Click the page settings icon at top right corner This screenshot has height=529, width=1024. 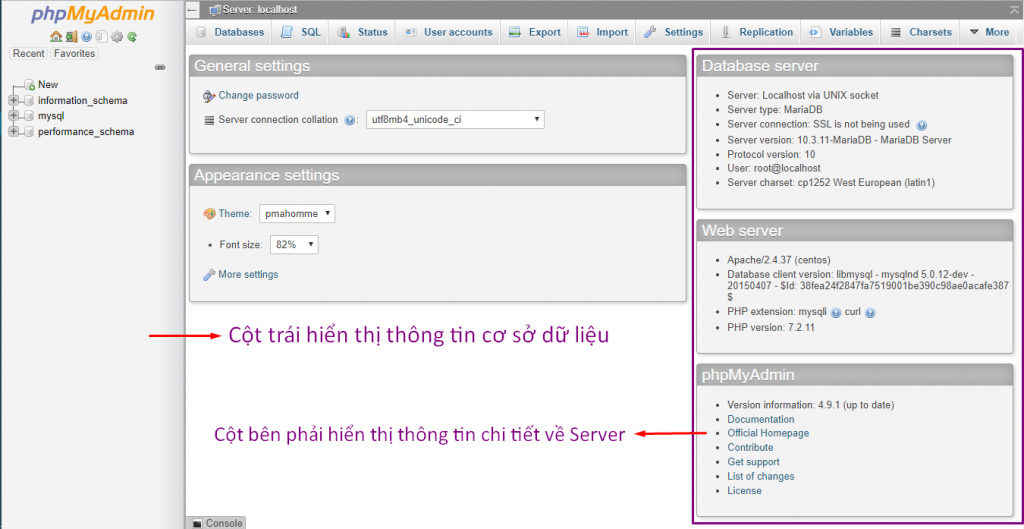click(x=1014, y=10)
